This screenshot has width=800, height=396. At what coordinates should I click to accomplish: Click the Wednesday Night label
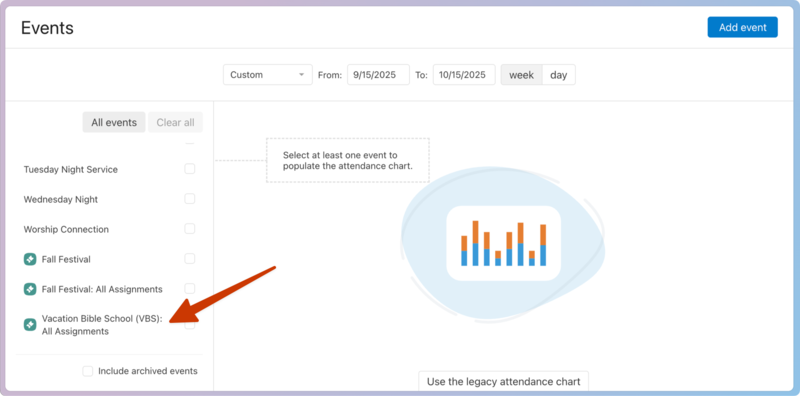pos(61,200)
